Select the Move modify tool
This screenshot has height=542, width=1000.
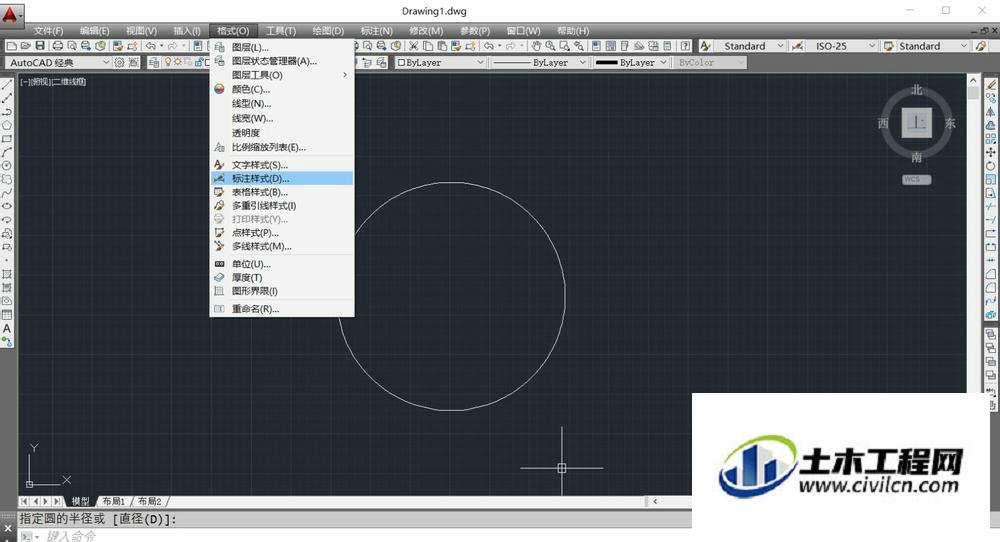pyautogui.click(x=990, y=152)
